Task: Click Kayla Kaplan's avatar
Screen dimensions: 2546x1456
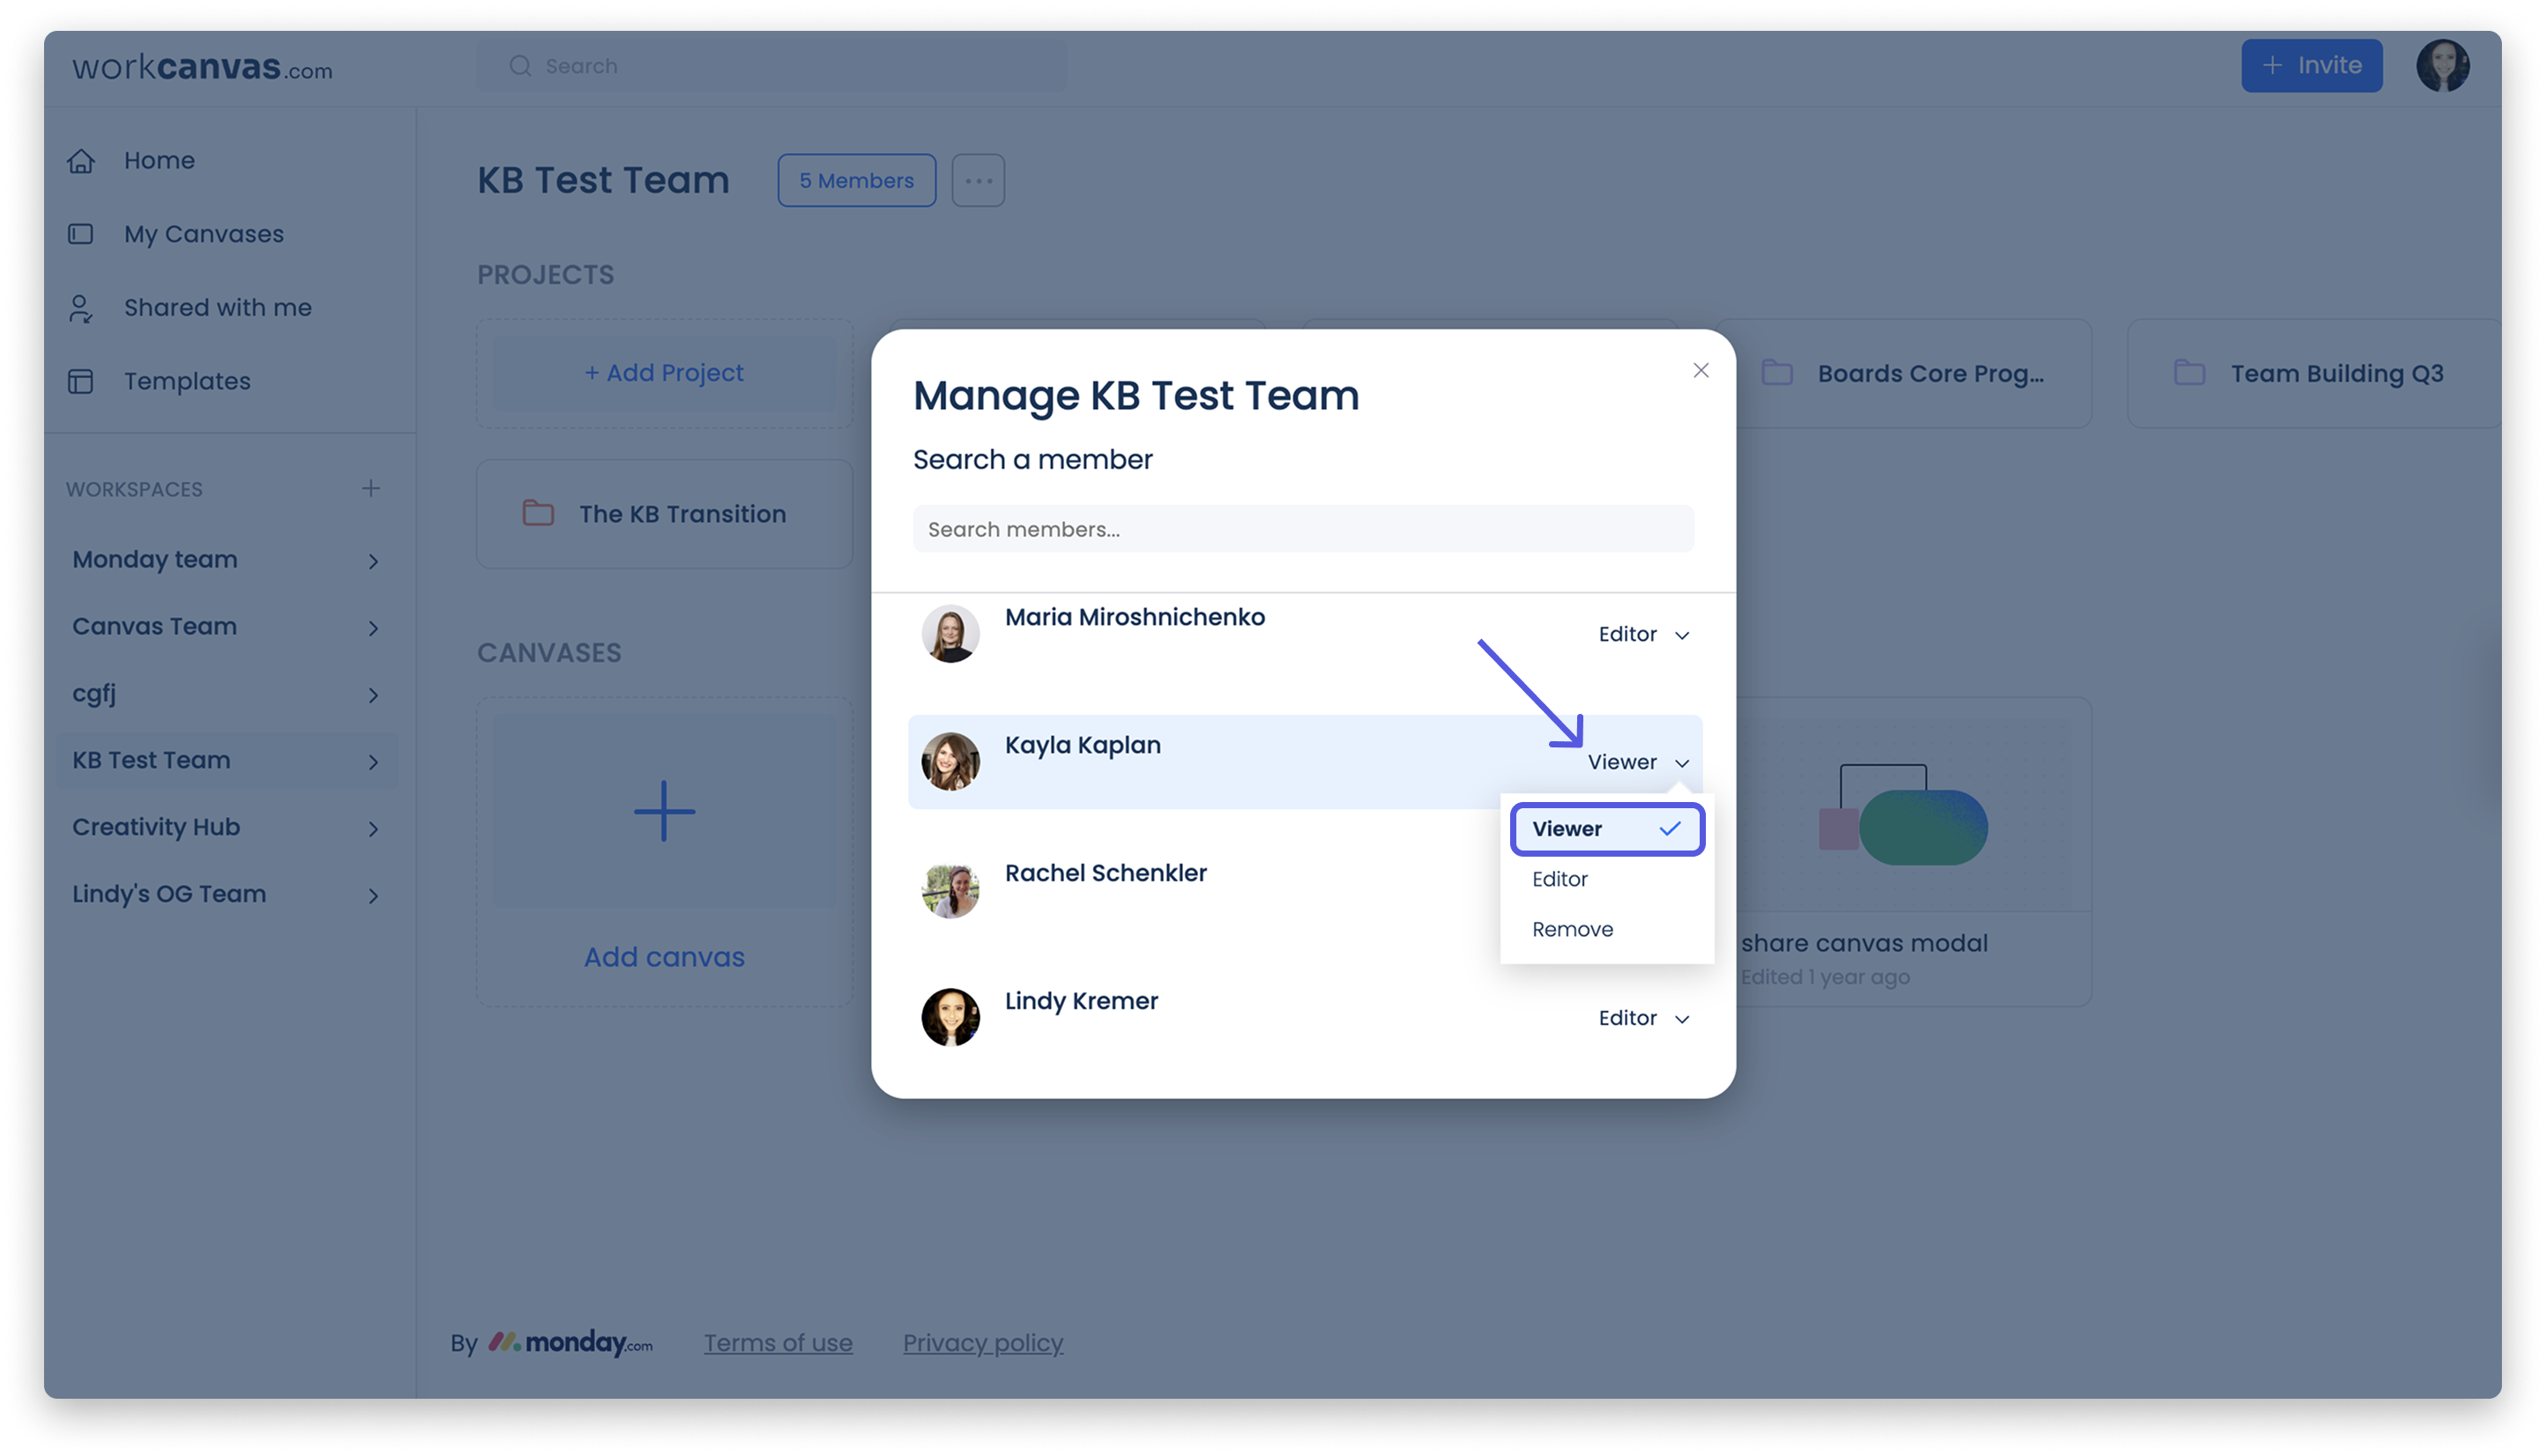Action: [950, 761]
